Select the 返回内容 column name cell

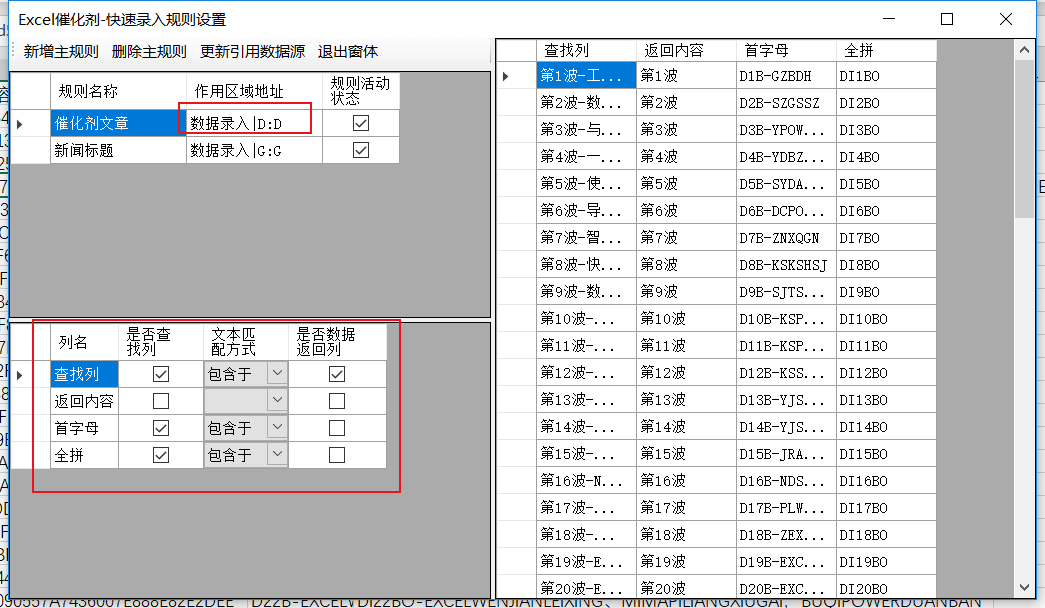pyautogui.click(x=84, y=401)
